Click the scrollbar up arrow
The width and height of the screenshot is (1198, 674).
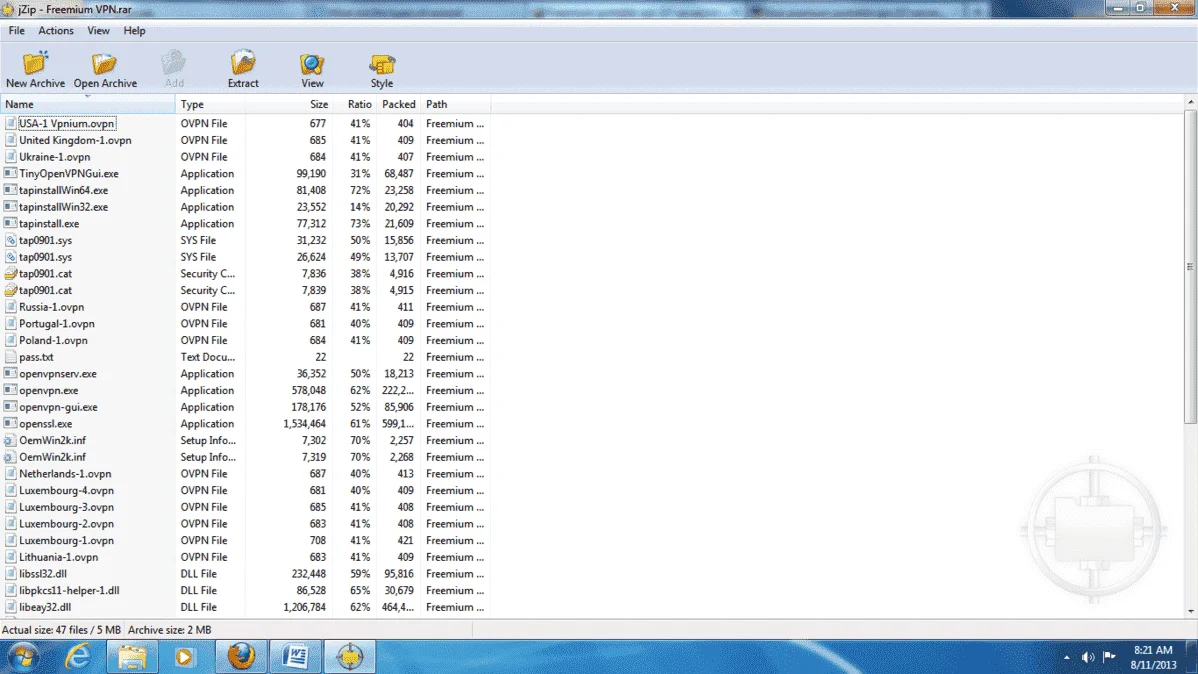[x=1190, y=102]
